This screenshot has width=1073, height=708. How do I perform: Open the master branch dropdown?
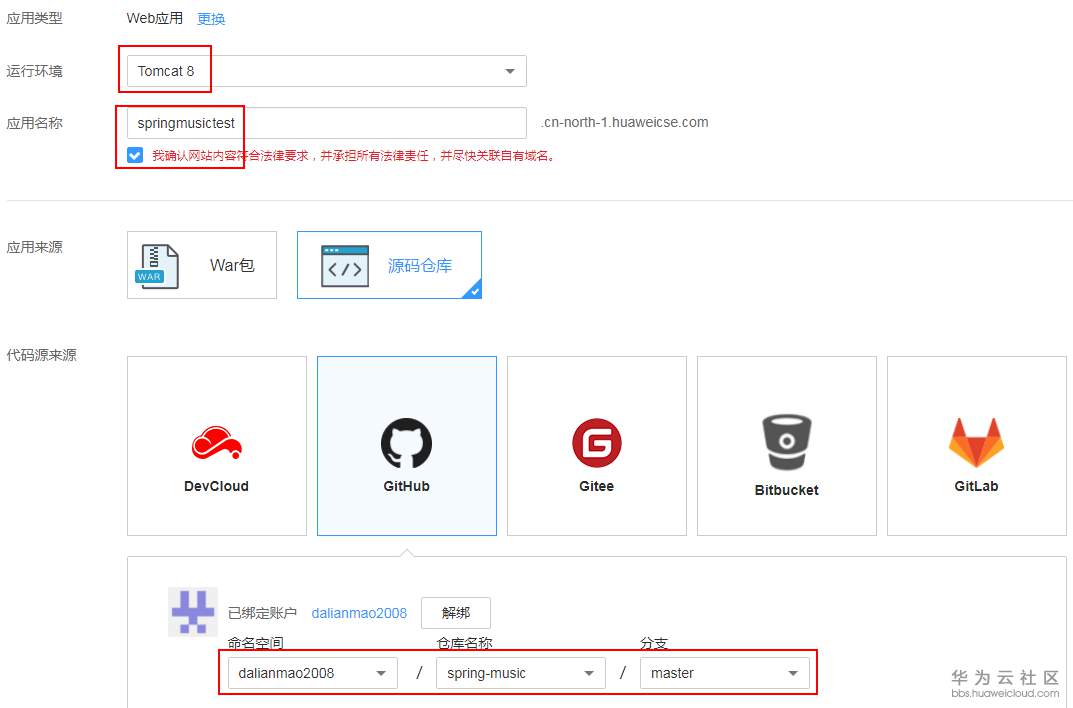725,673
